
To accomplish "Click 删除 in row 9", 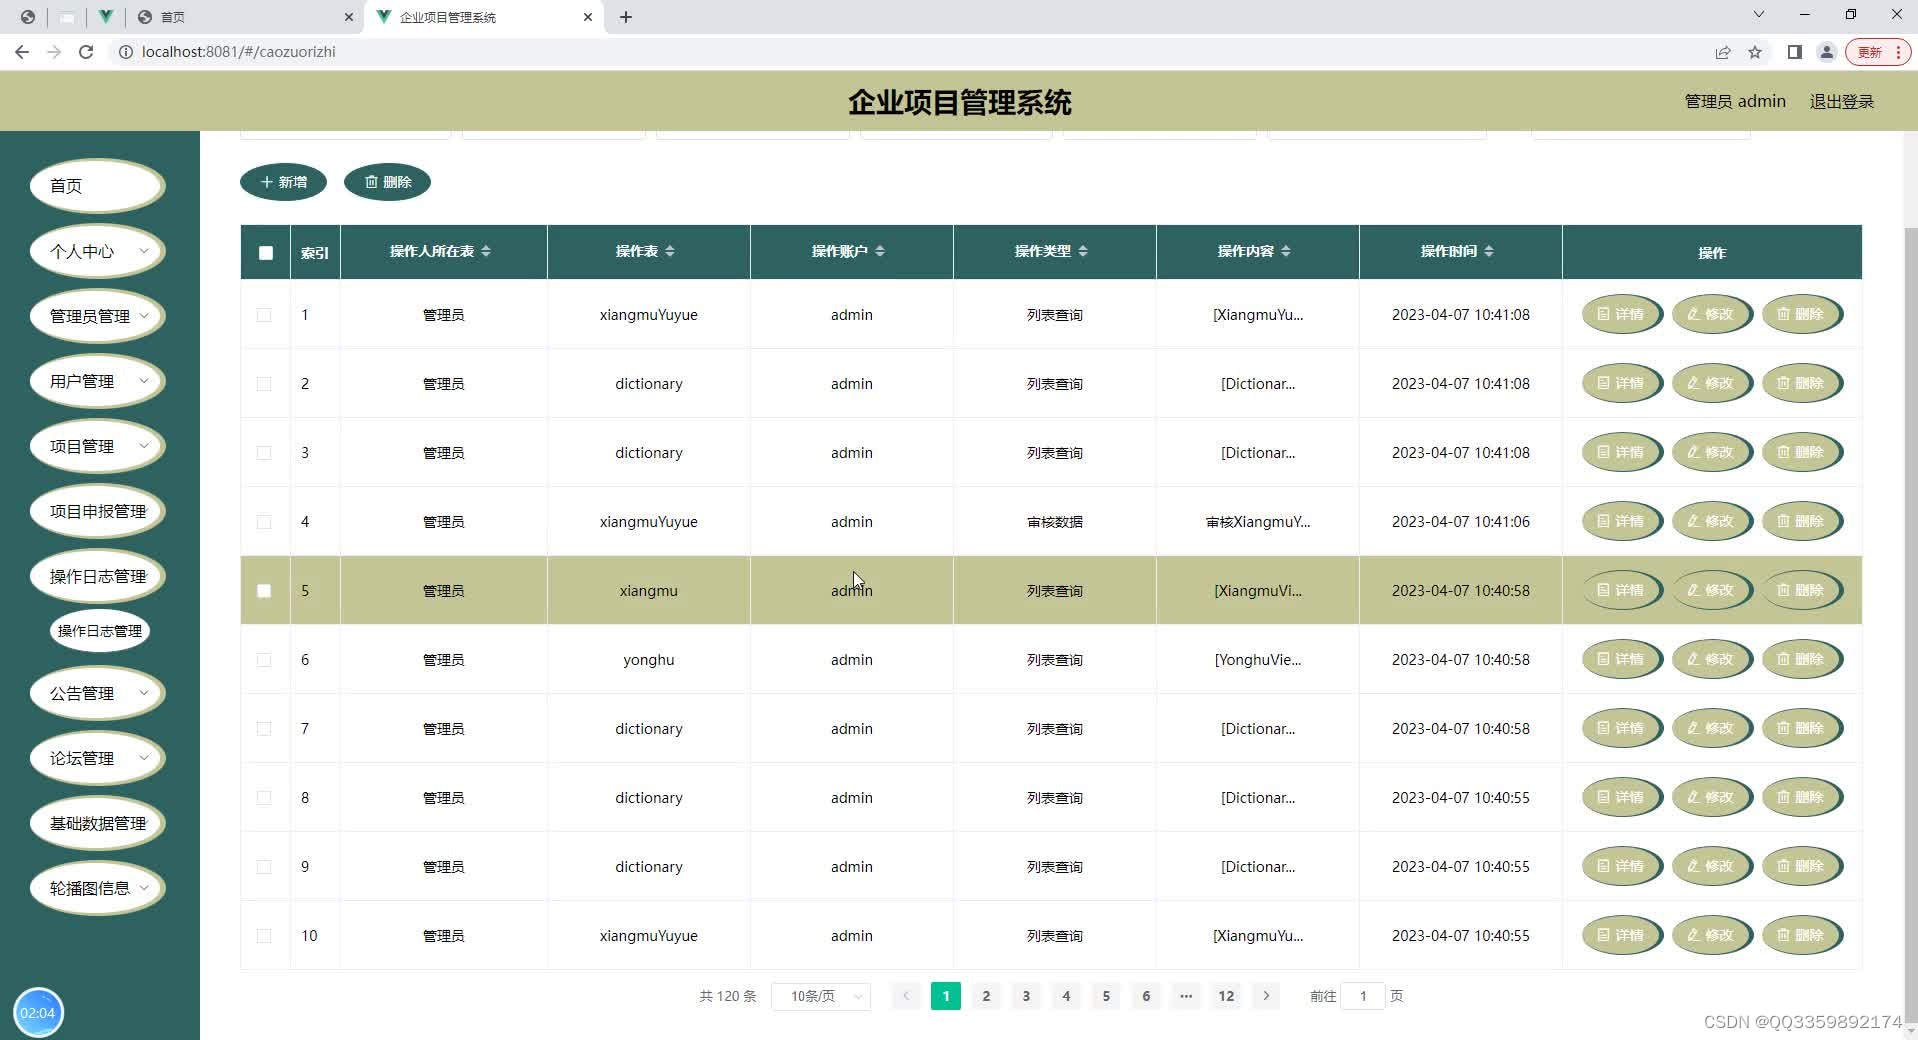I will tap(1801, 866).
